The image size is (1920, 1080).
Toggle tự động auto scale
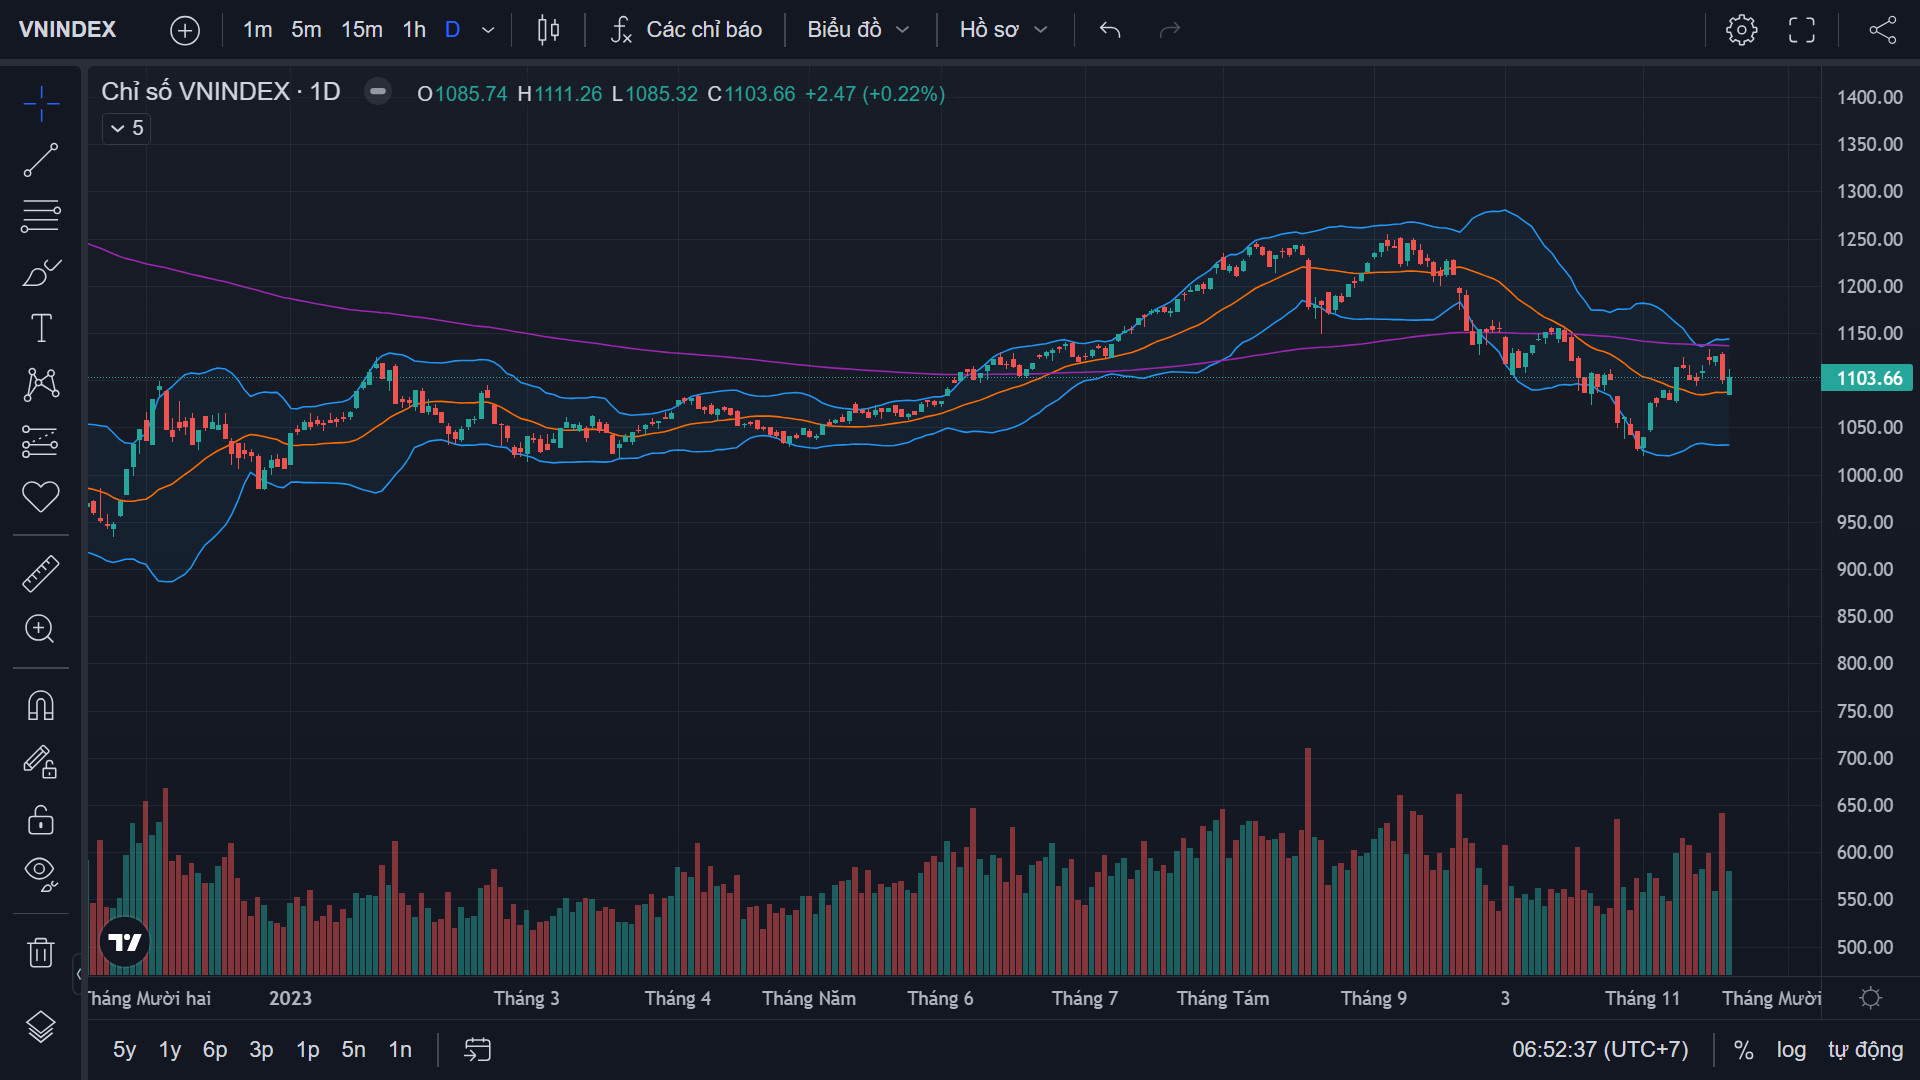coord(1866,1050)
